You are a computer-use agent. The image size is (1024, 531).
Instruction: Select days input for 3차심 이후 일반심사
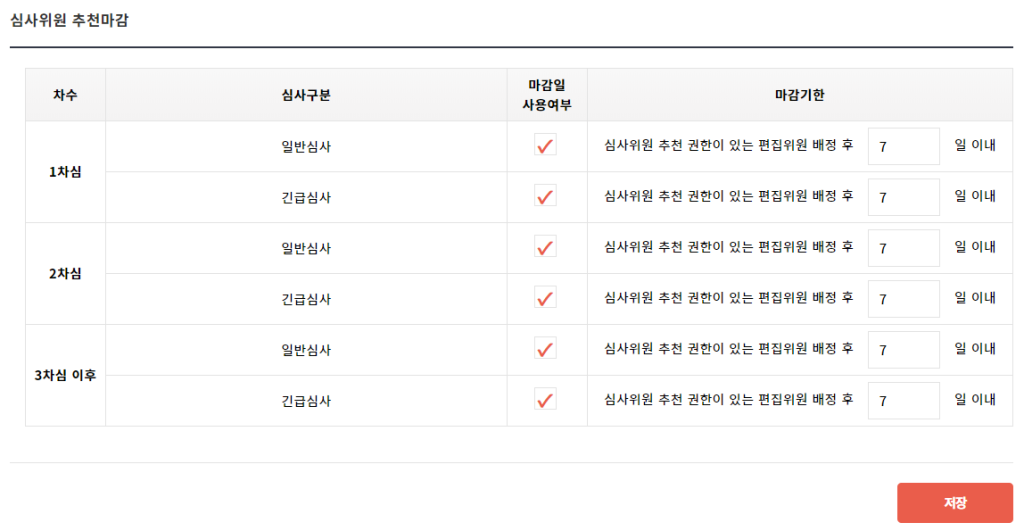904,350
